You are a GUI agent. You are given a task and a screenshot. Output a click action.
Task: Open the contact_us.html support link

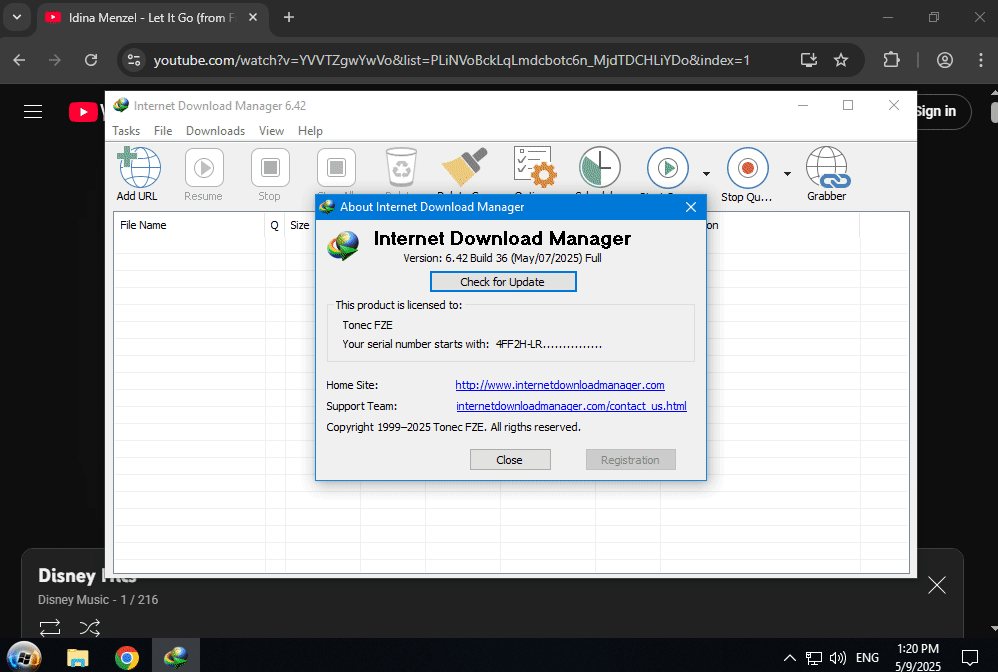pyautogui.click(x=571, y=406)
